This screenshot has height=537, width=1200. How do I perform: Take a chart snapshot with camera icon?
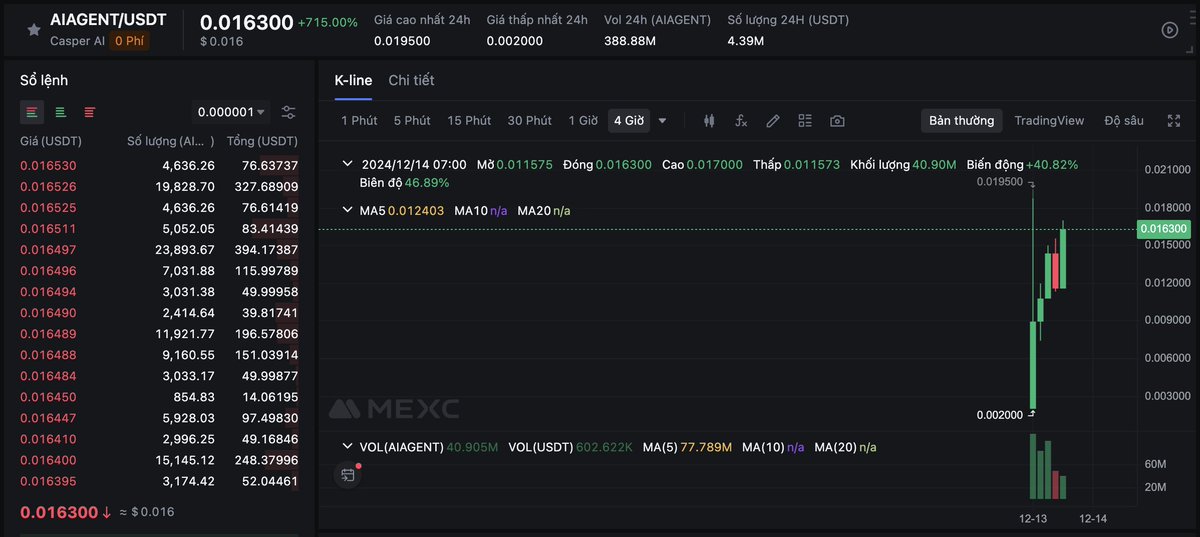(x=837, y=121)
